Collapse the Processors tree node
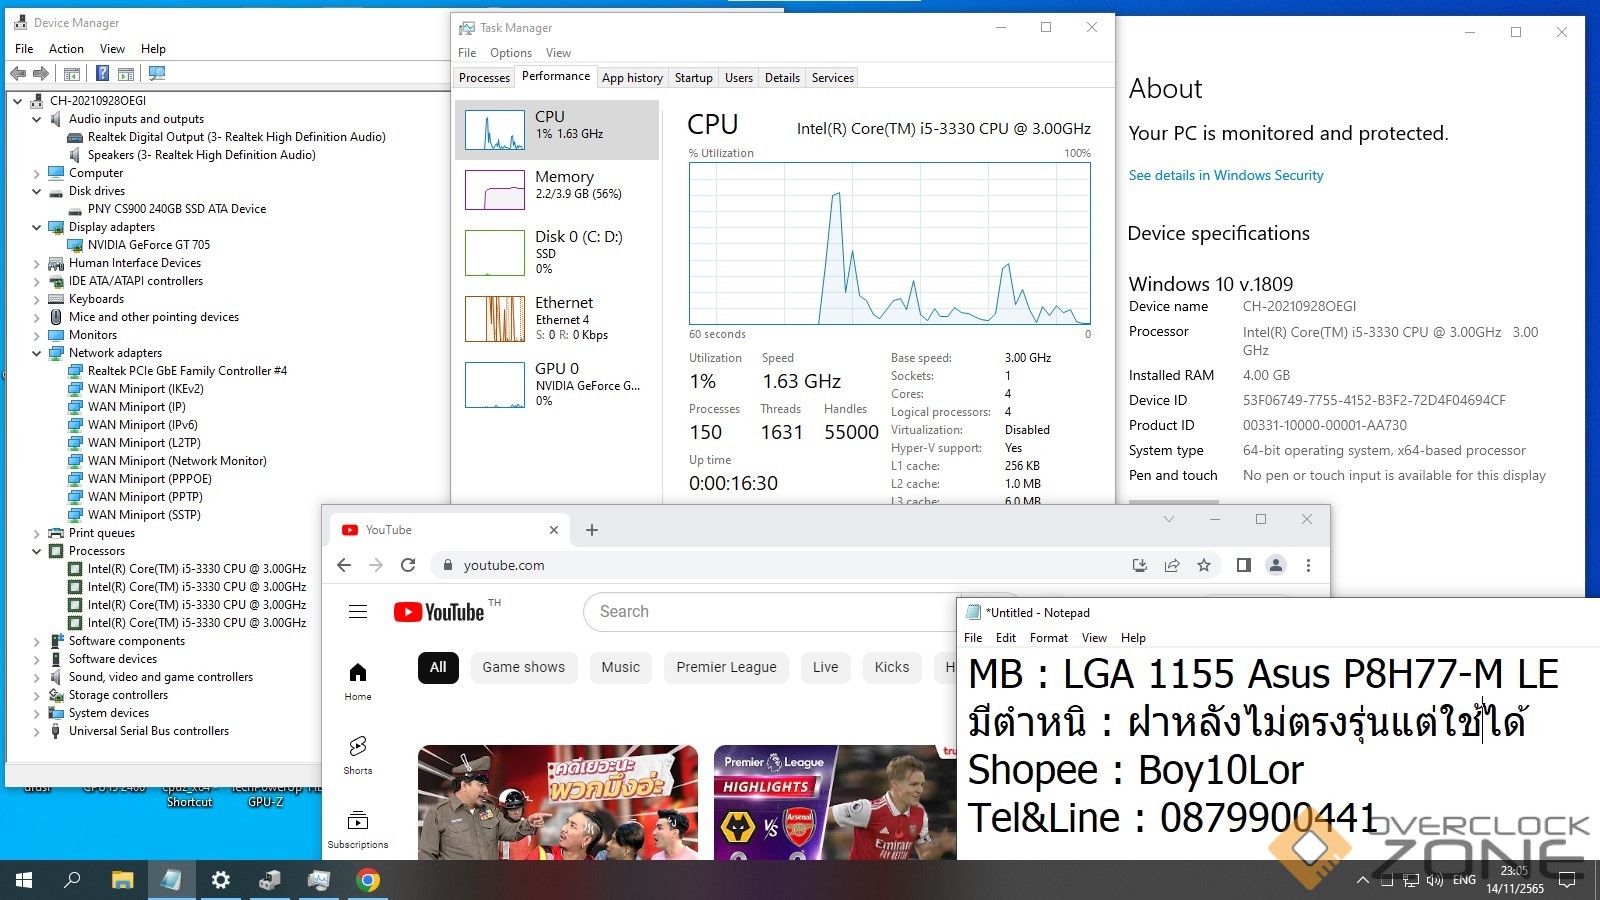 click(x=37, y=551)
